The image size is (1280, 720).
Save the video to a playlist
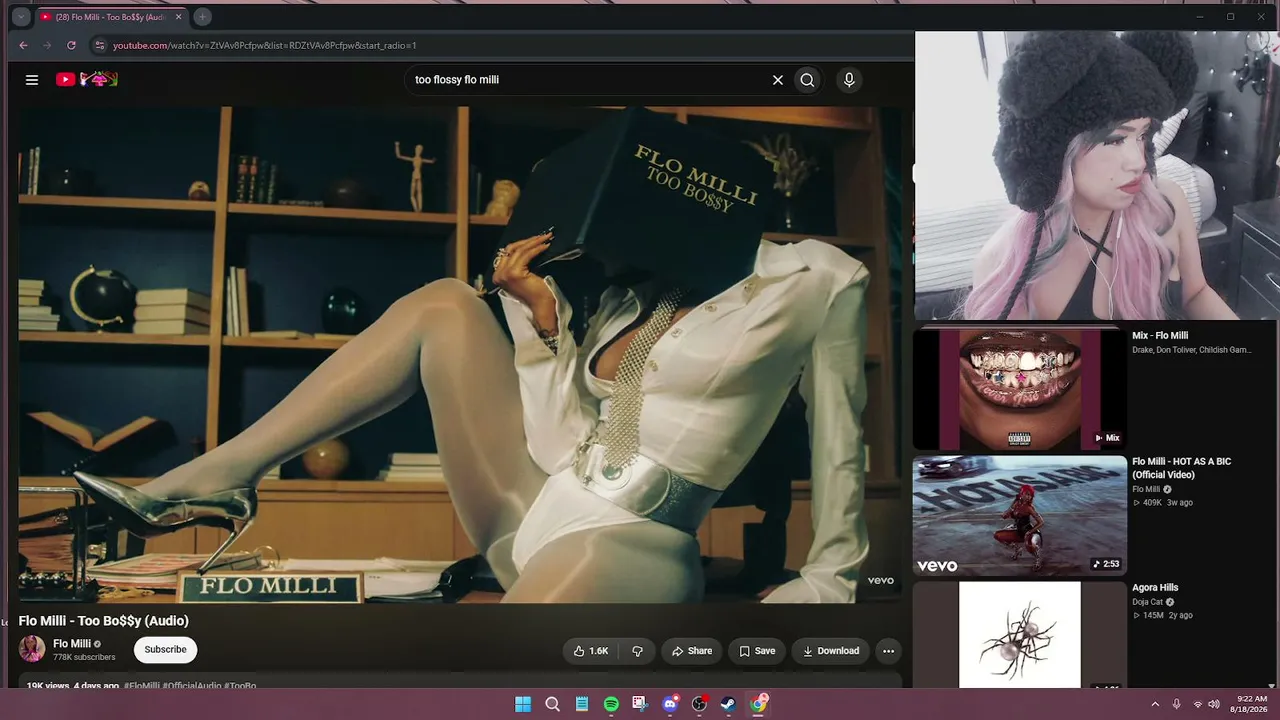(x=757, y=651)
